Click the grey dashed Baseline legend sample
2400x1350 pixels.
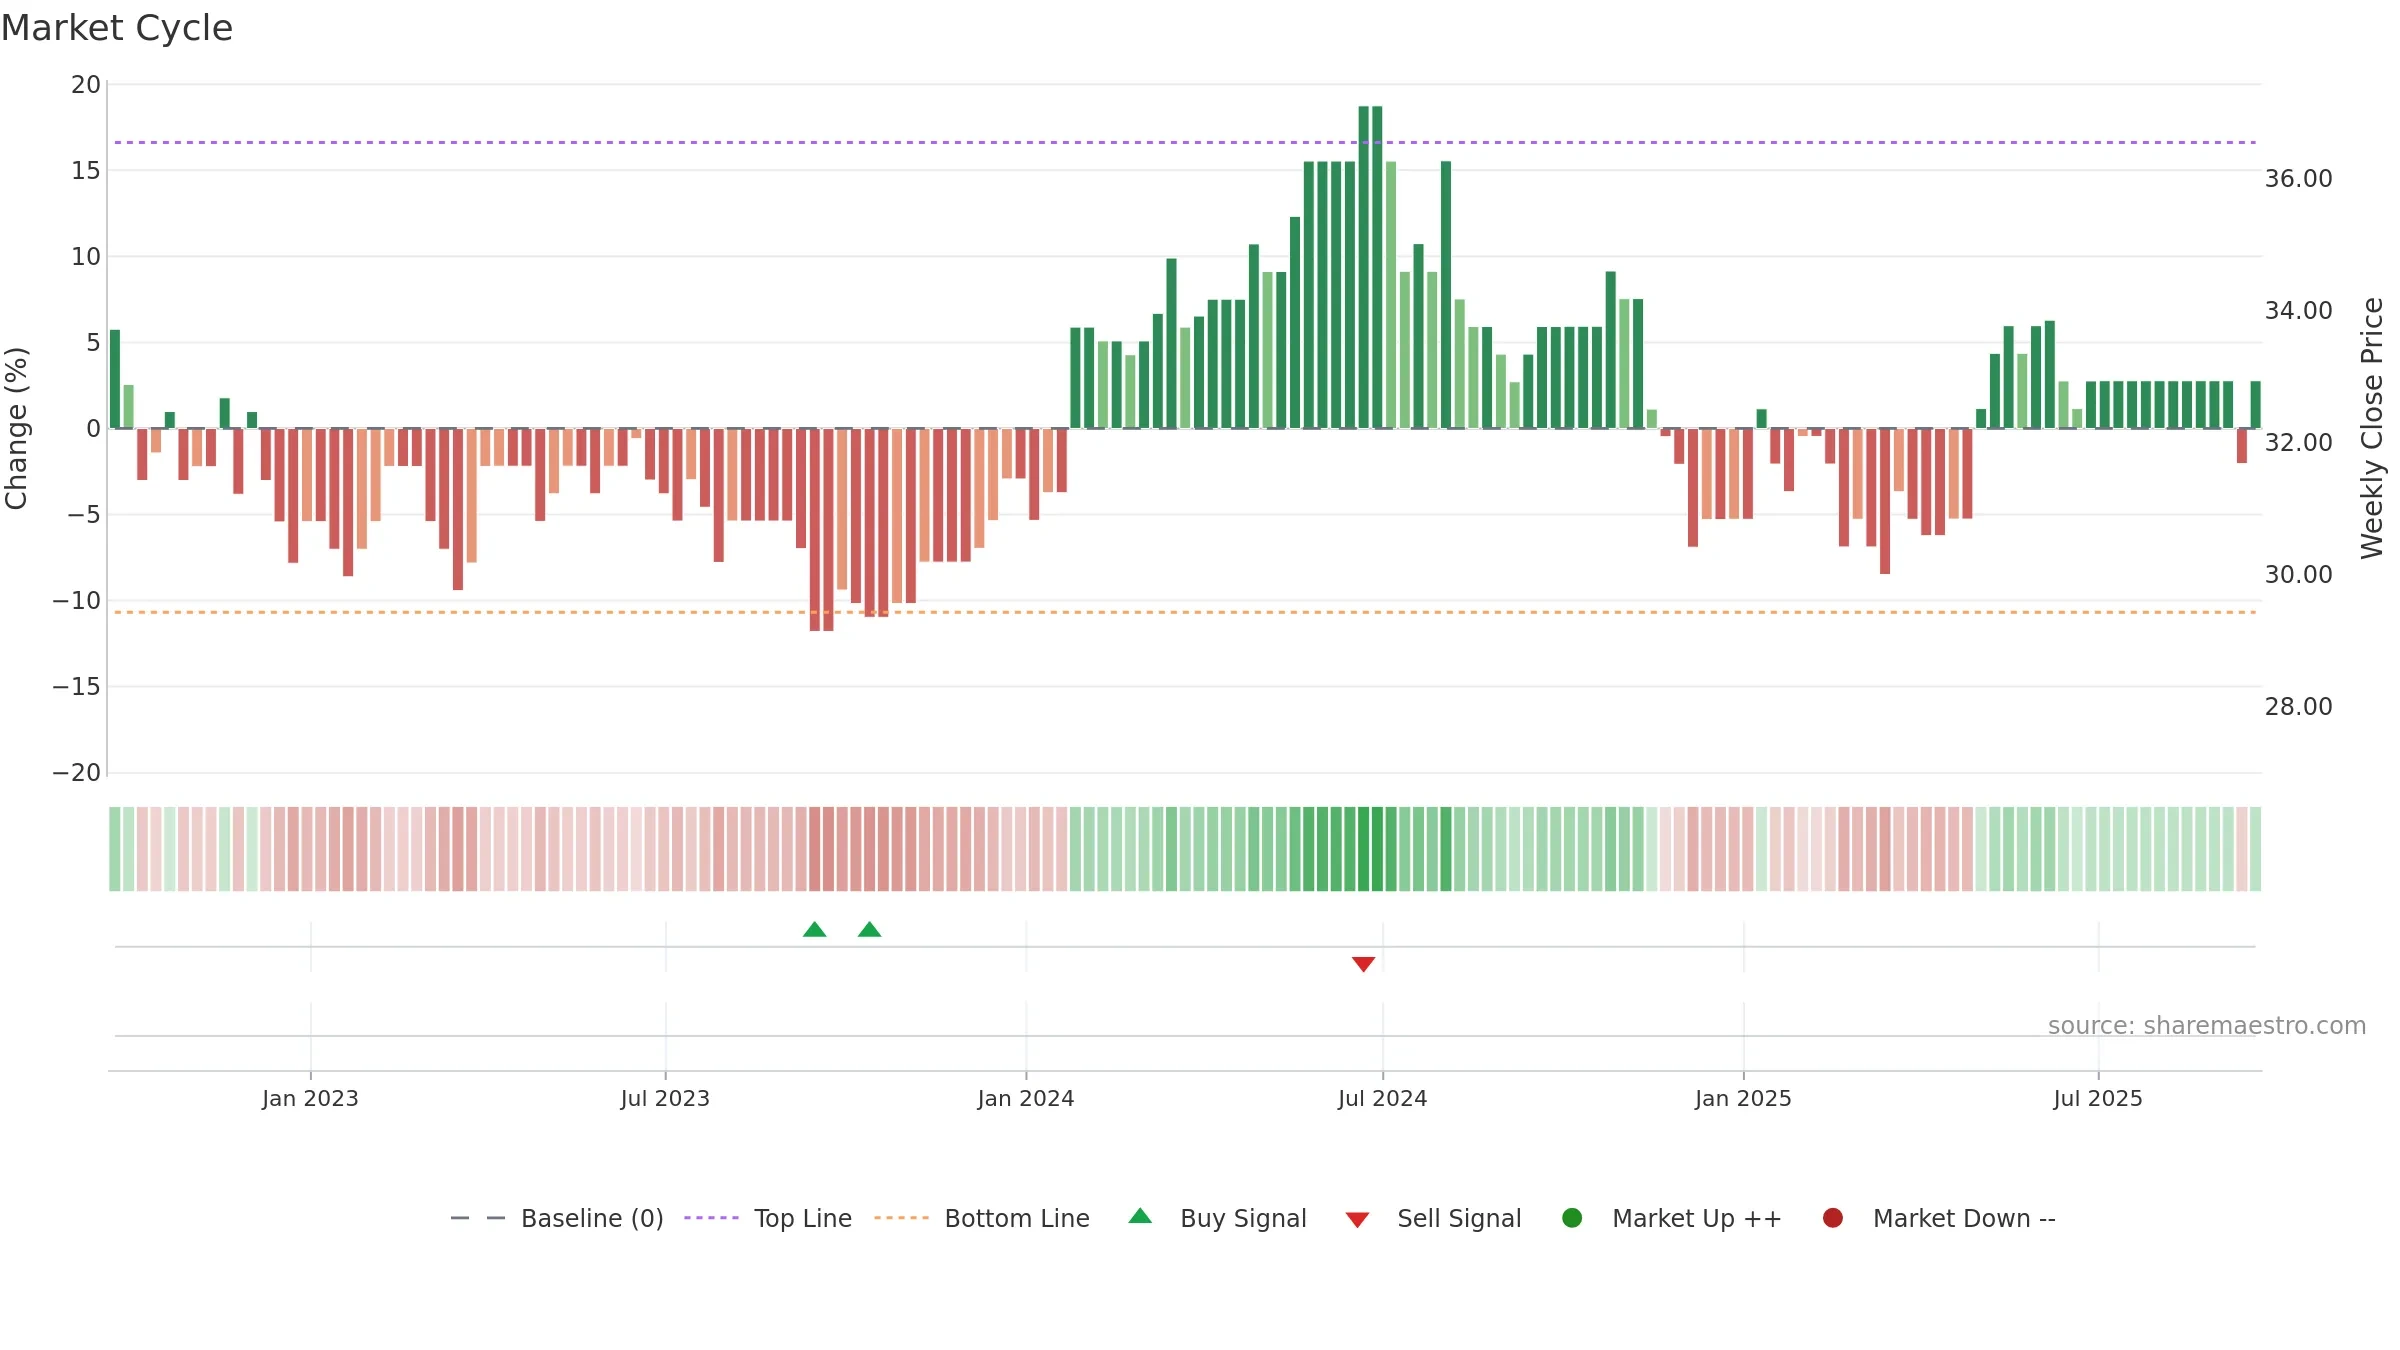478,1218
